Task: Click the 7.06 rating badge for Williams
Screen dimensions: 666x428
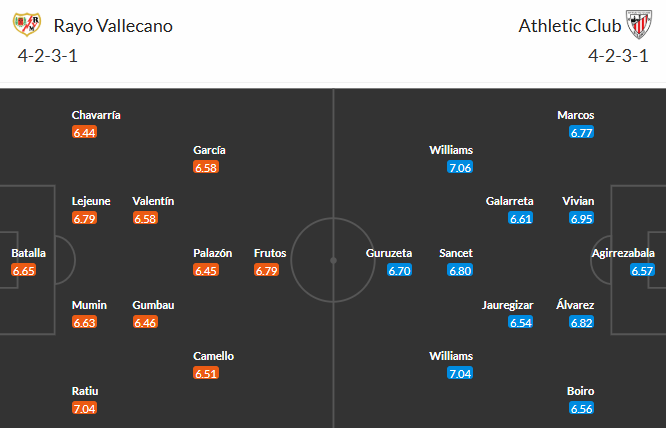Action: 460,167
